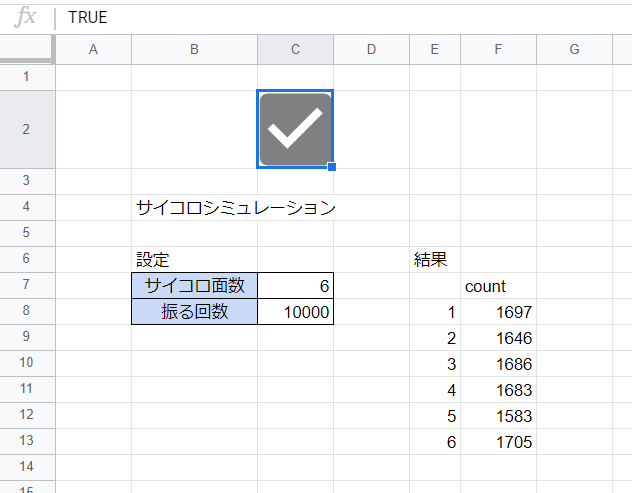This screenshot has height=493, width=632.
Task: Click the 結果 label cell
Action: pos(435,259)
